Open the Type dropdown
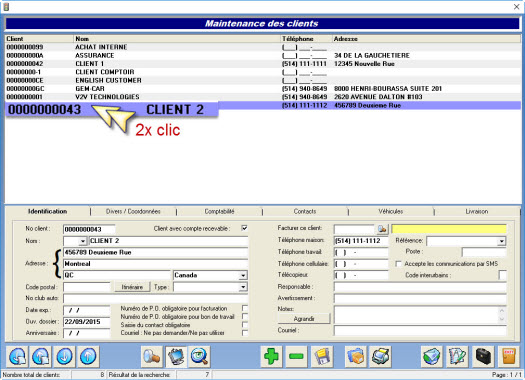This screenshot has height=380, width=525. 243,287
